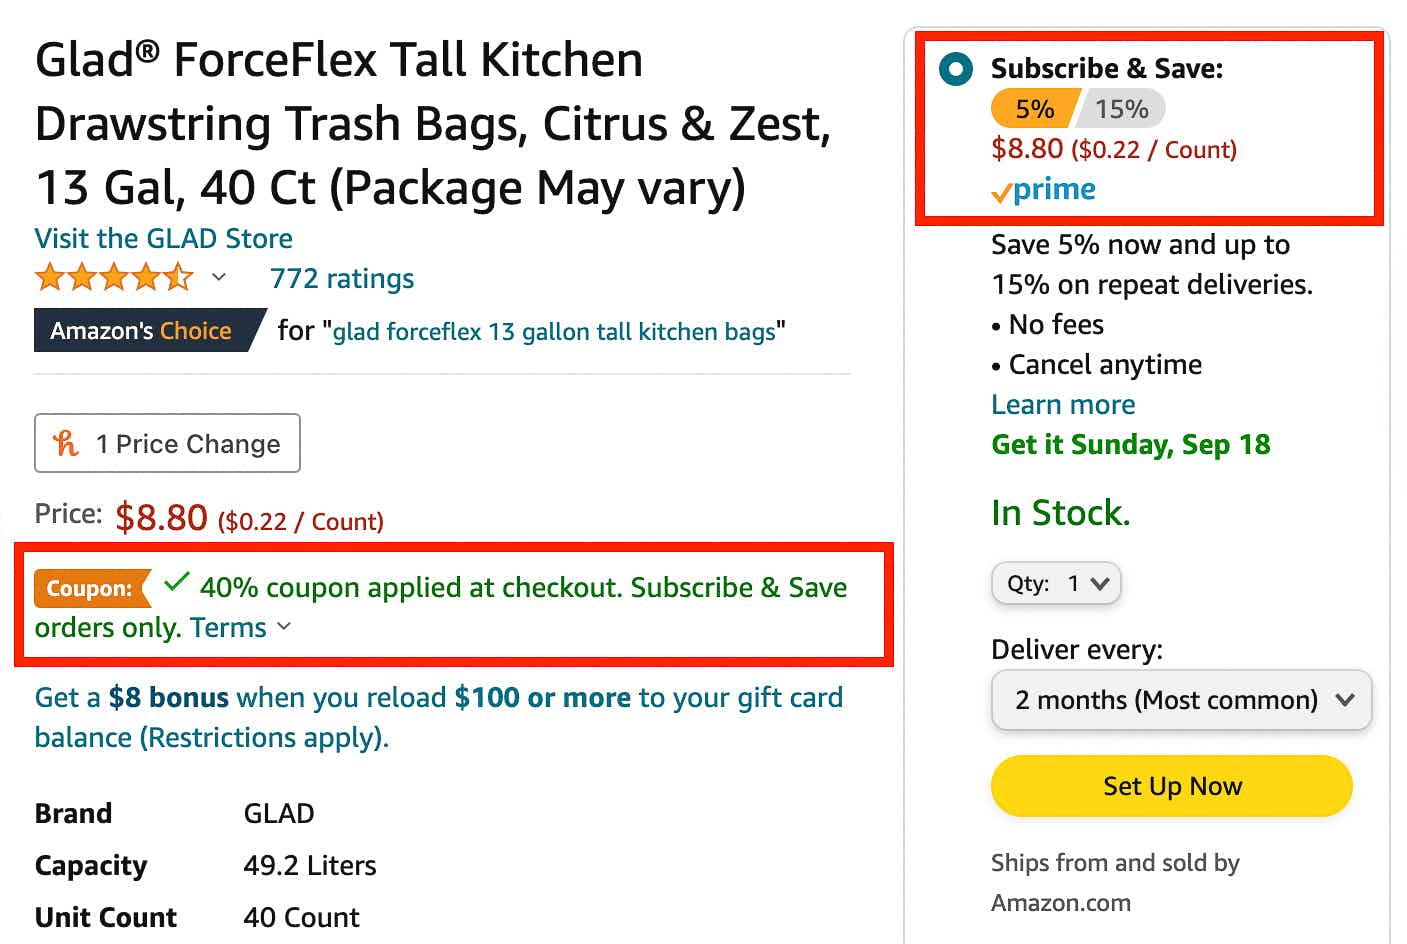1407x944 pixels.
Task: Open "Visit the GLAD Store" link
Action: pyautogui.click(x=163, y=238)
